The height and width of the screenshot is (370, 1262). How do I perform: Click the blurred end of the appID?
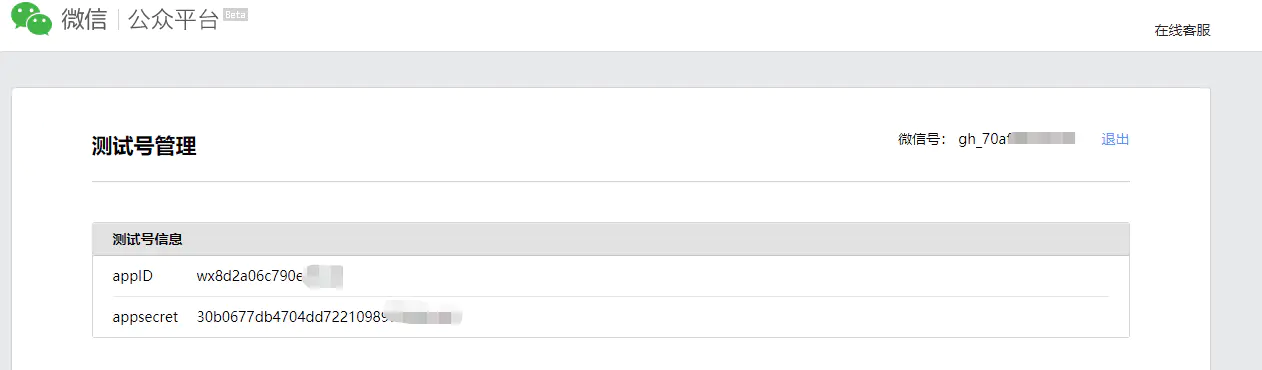click(325, 276)
